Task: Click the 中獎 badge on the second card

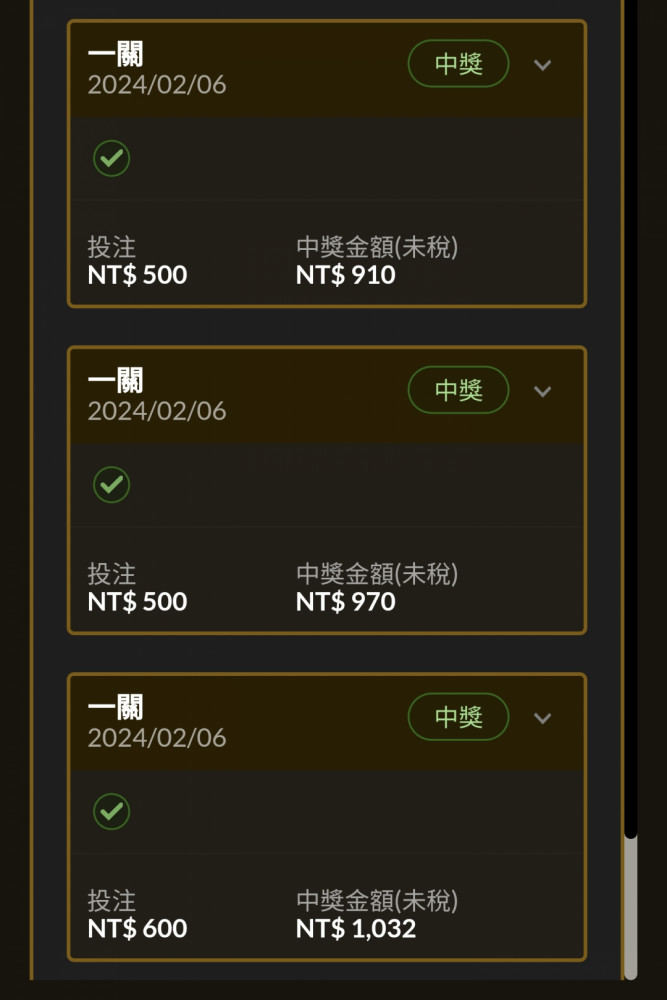Action: tap(458, 390)
